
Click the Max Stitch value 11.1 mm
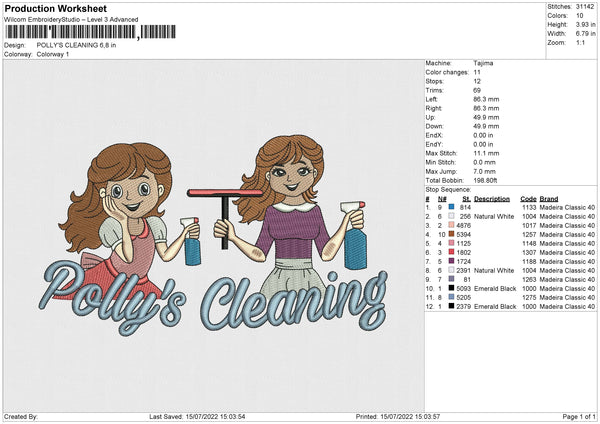pos(486,153)
